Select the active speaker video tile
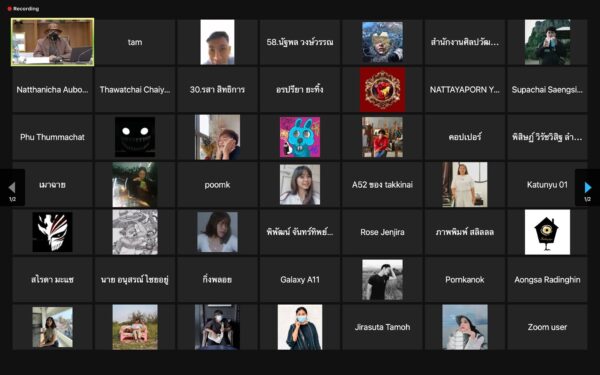Viewport: 600px width, 375px height. point(52,42)
